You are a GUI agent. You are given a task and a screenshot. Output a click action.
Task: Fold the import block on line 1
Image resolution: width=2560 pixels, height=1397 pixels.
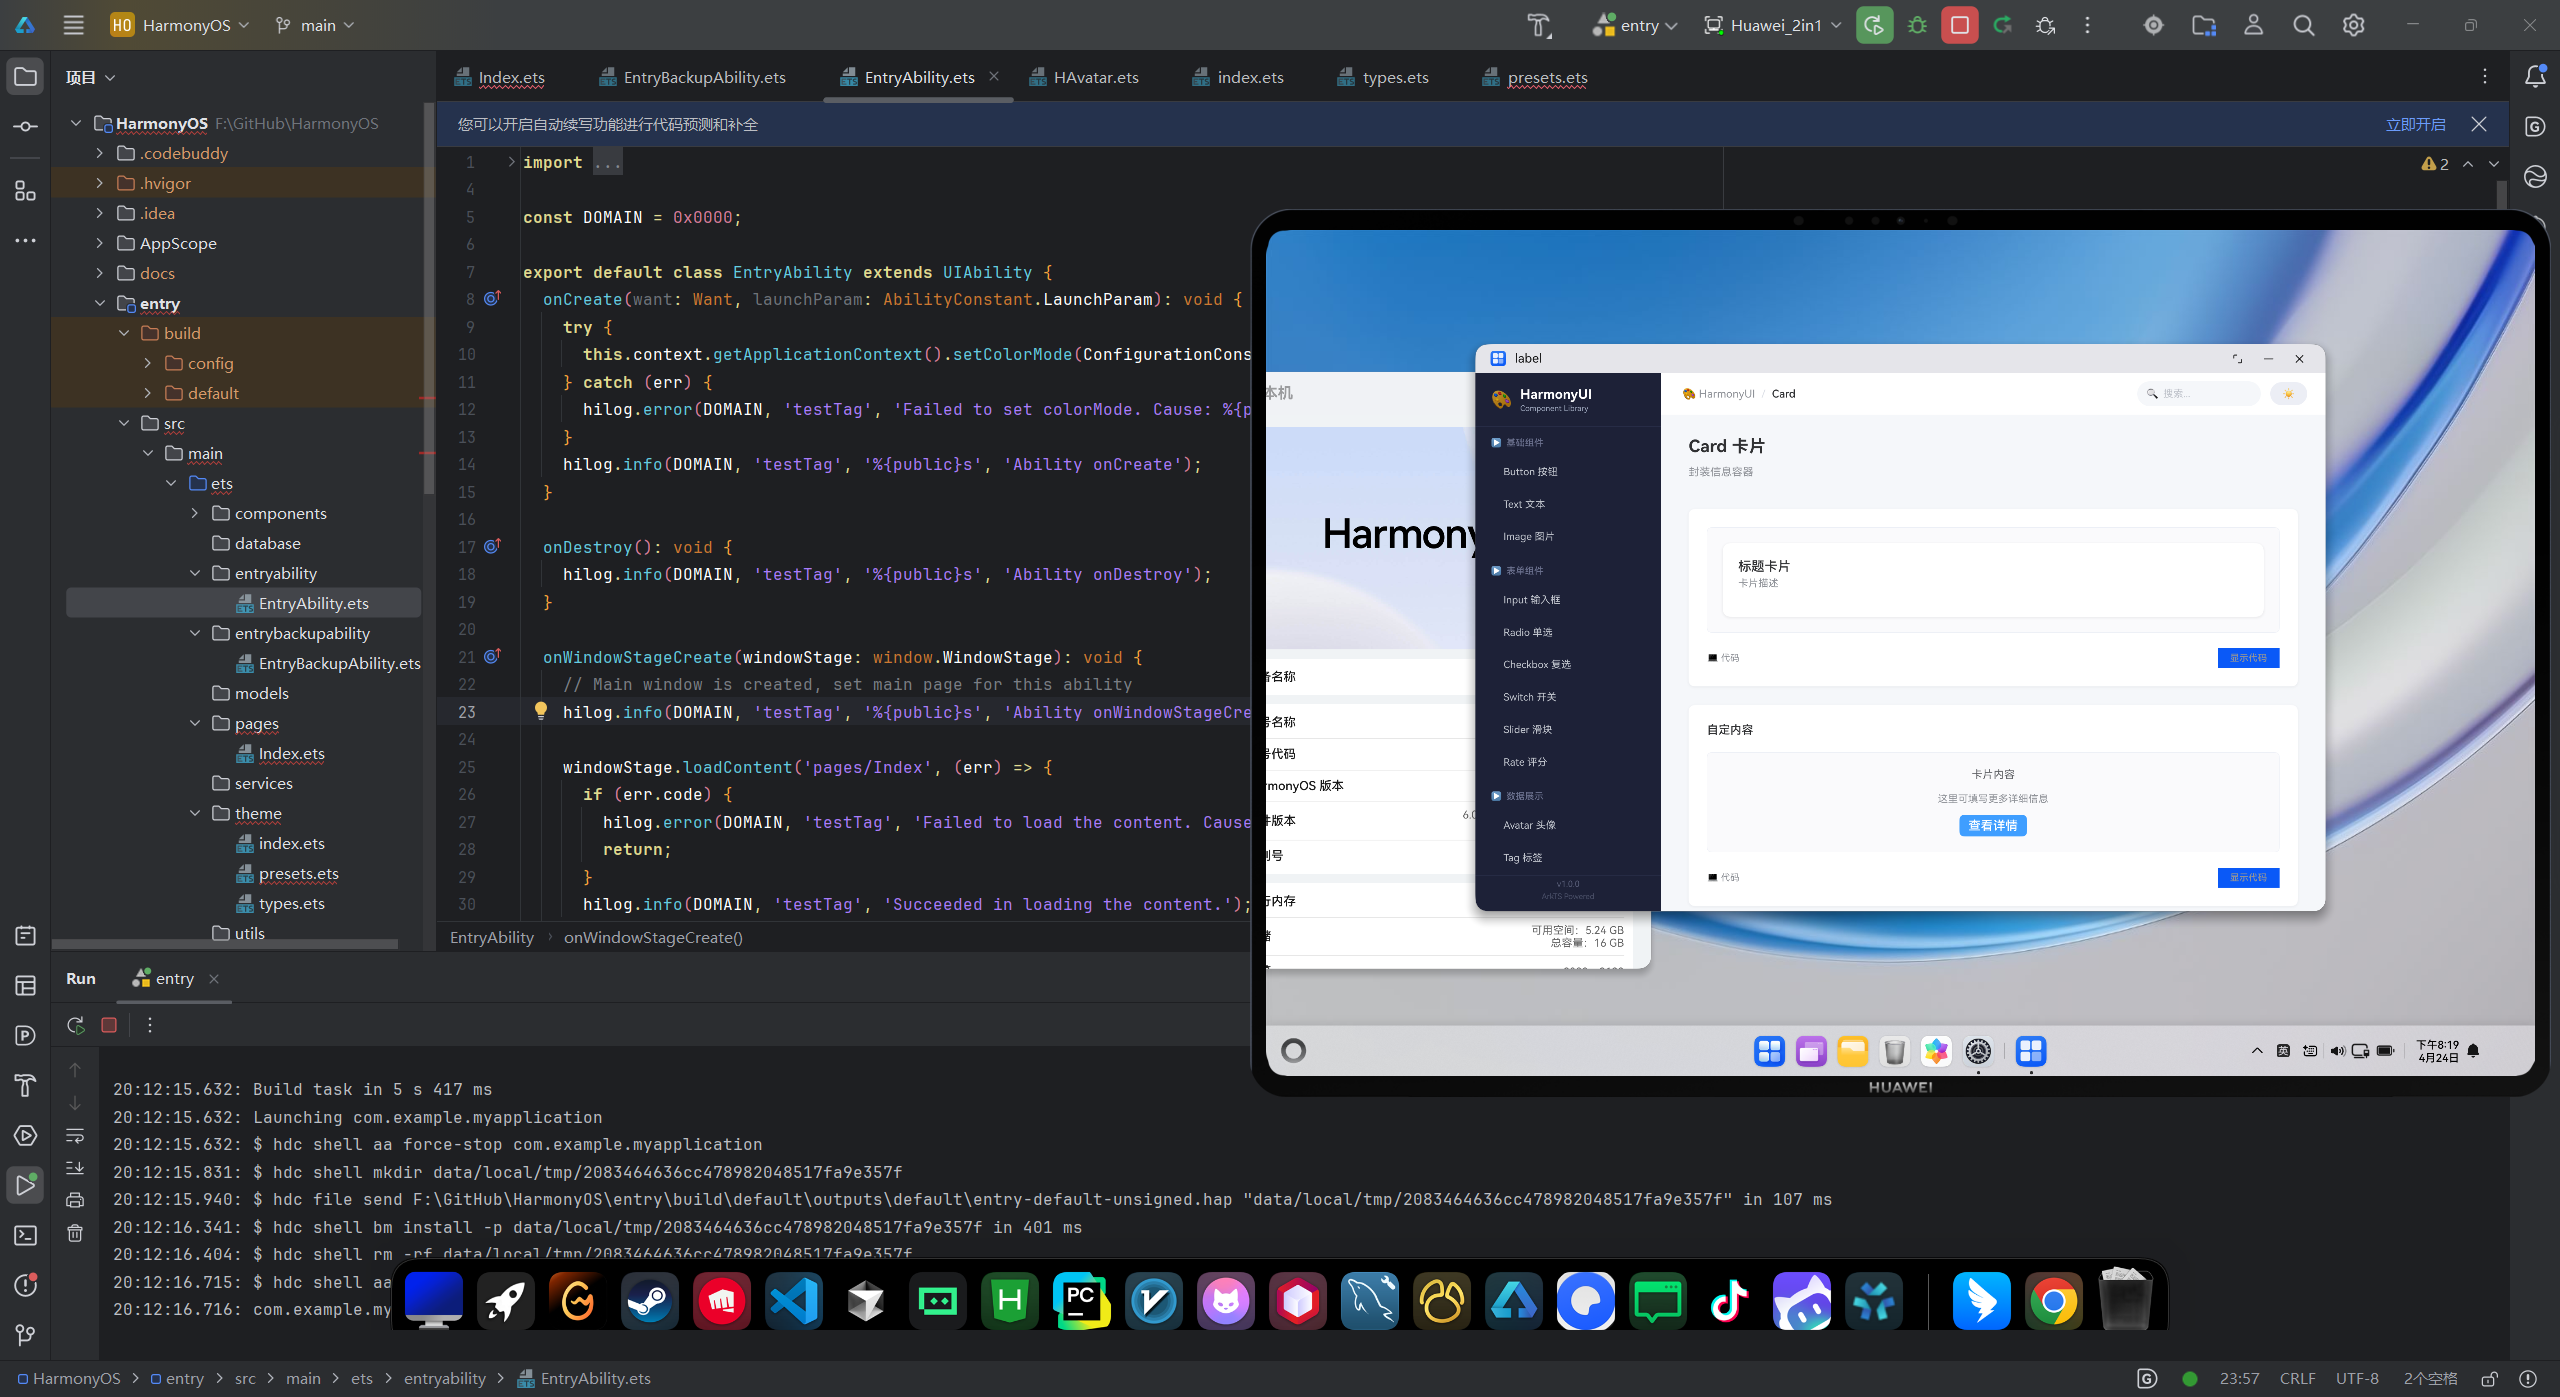pyautogui.click(x=511, y=162)
